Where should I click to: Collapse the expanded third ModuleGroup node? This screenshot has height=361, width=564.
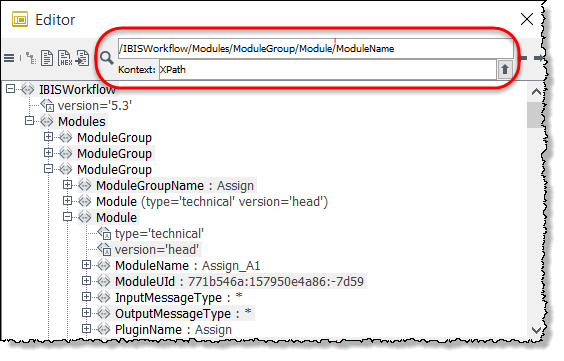coord(48,169)
